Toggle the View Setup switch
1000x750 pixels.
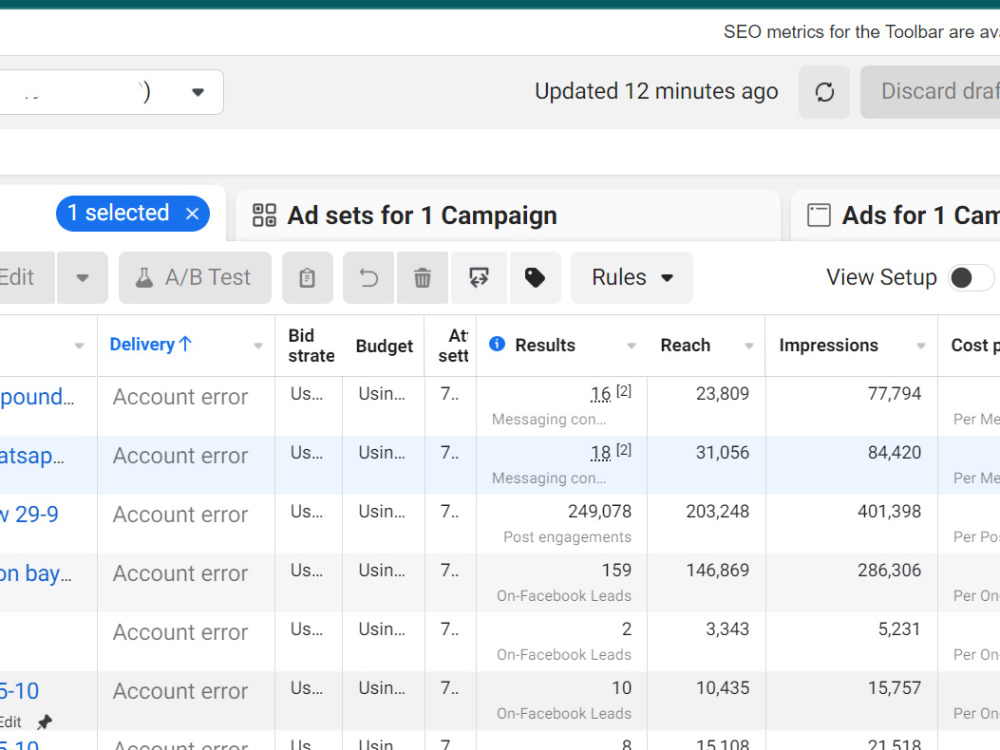click(x=971, y=277)
